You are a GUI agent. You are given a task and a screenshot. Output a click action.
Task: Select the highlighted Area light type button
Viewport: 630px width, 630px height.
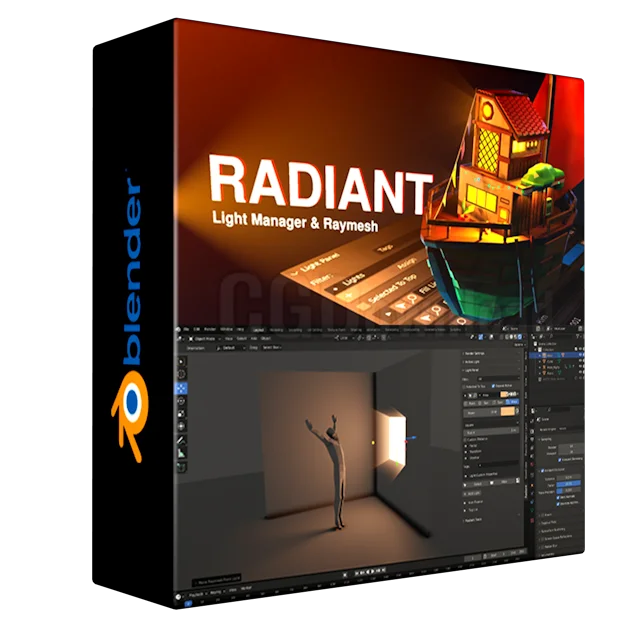512,402
